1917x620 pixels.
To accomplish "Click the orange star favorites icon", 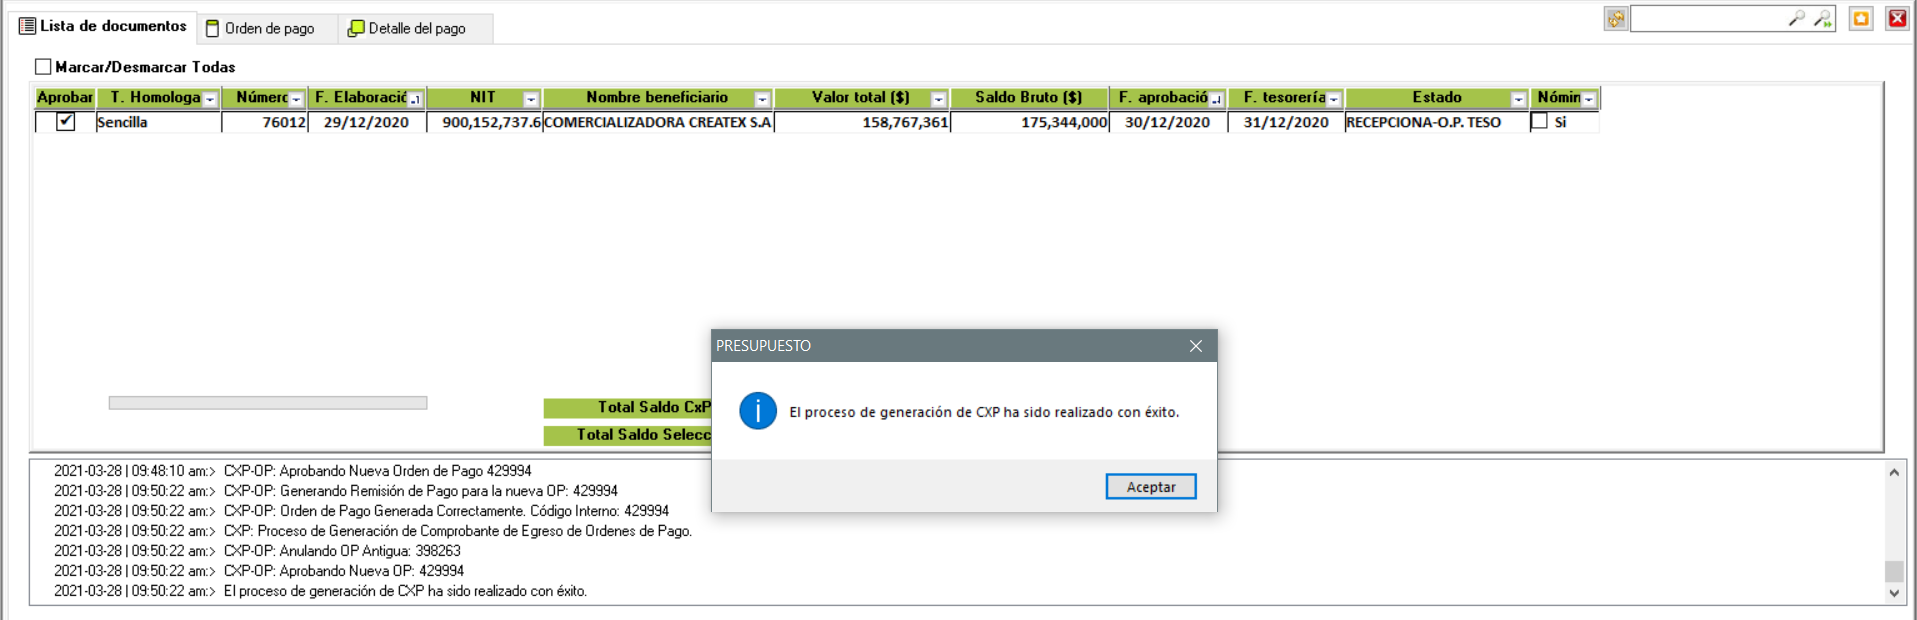I will click(1861, 19).
